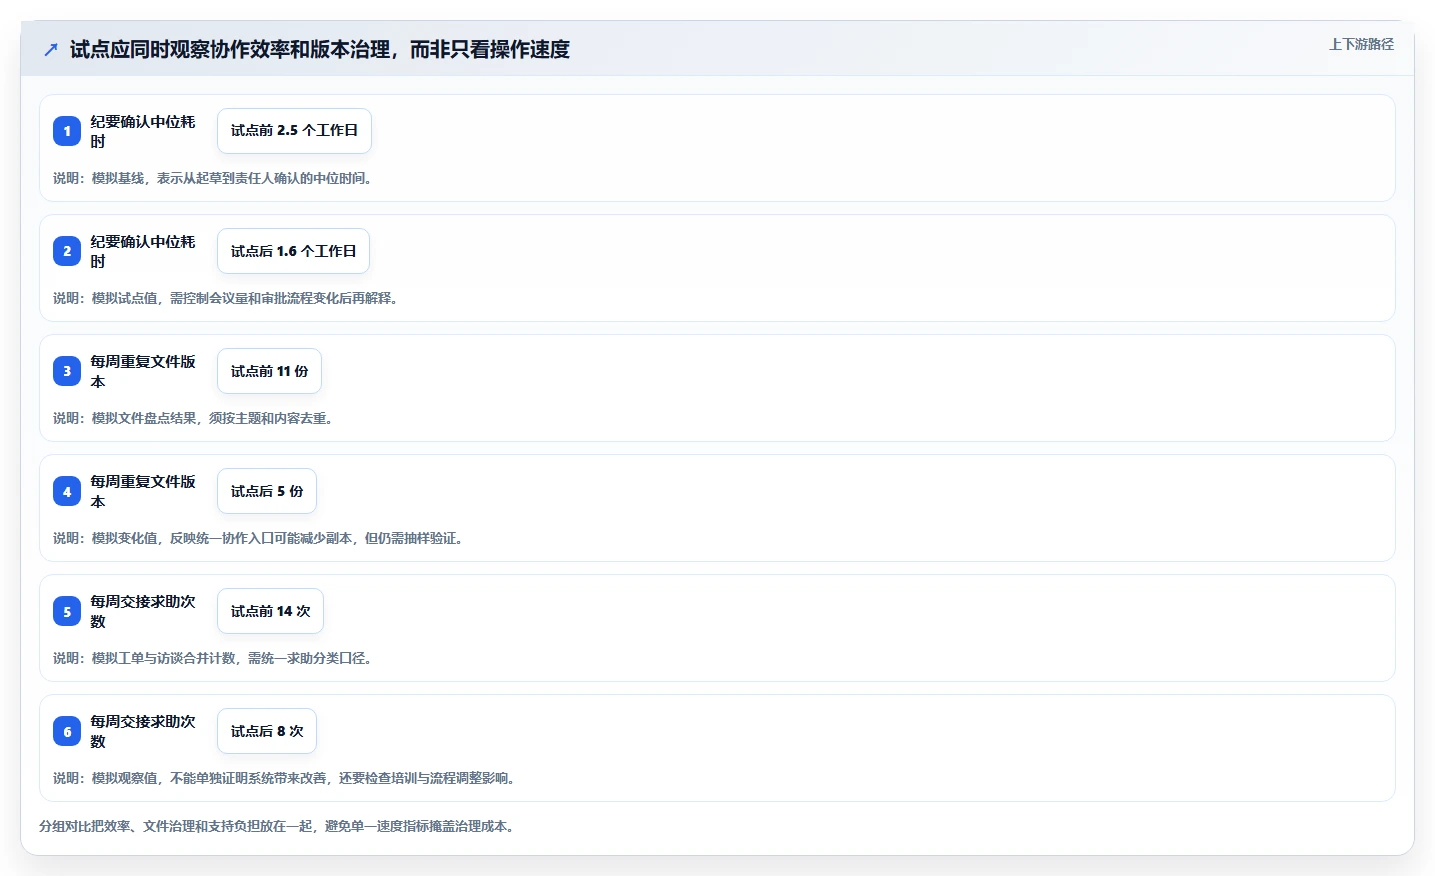Click the note 说明：模拟试点值，需控制会议量
1435x876 pixels.
(226, 298)
